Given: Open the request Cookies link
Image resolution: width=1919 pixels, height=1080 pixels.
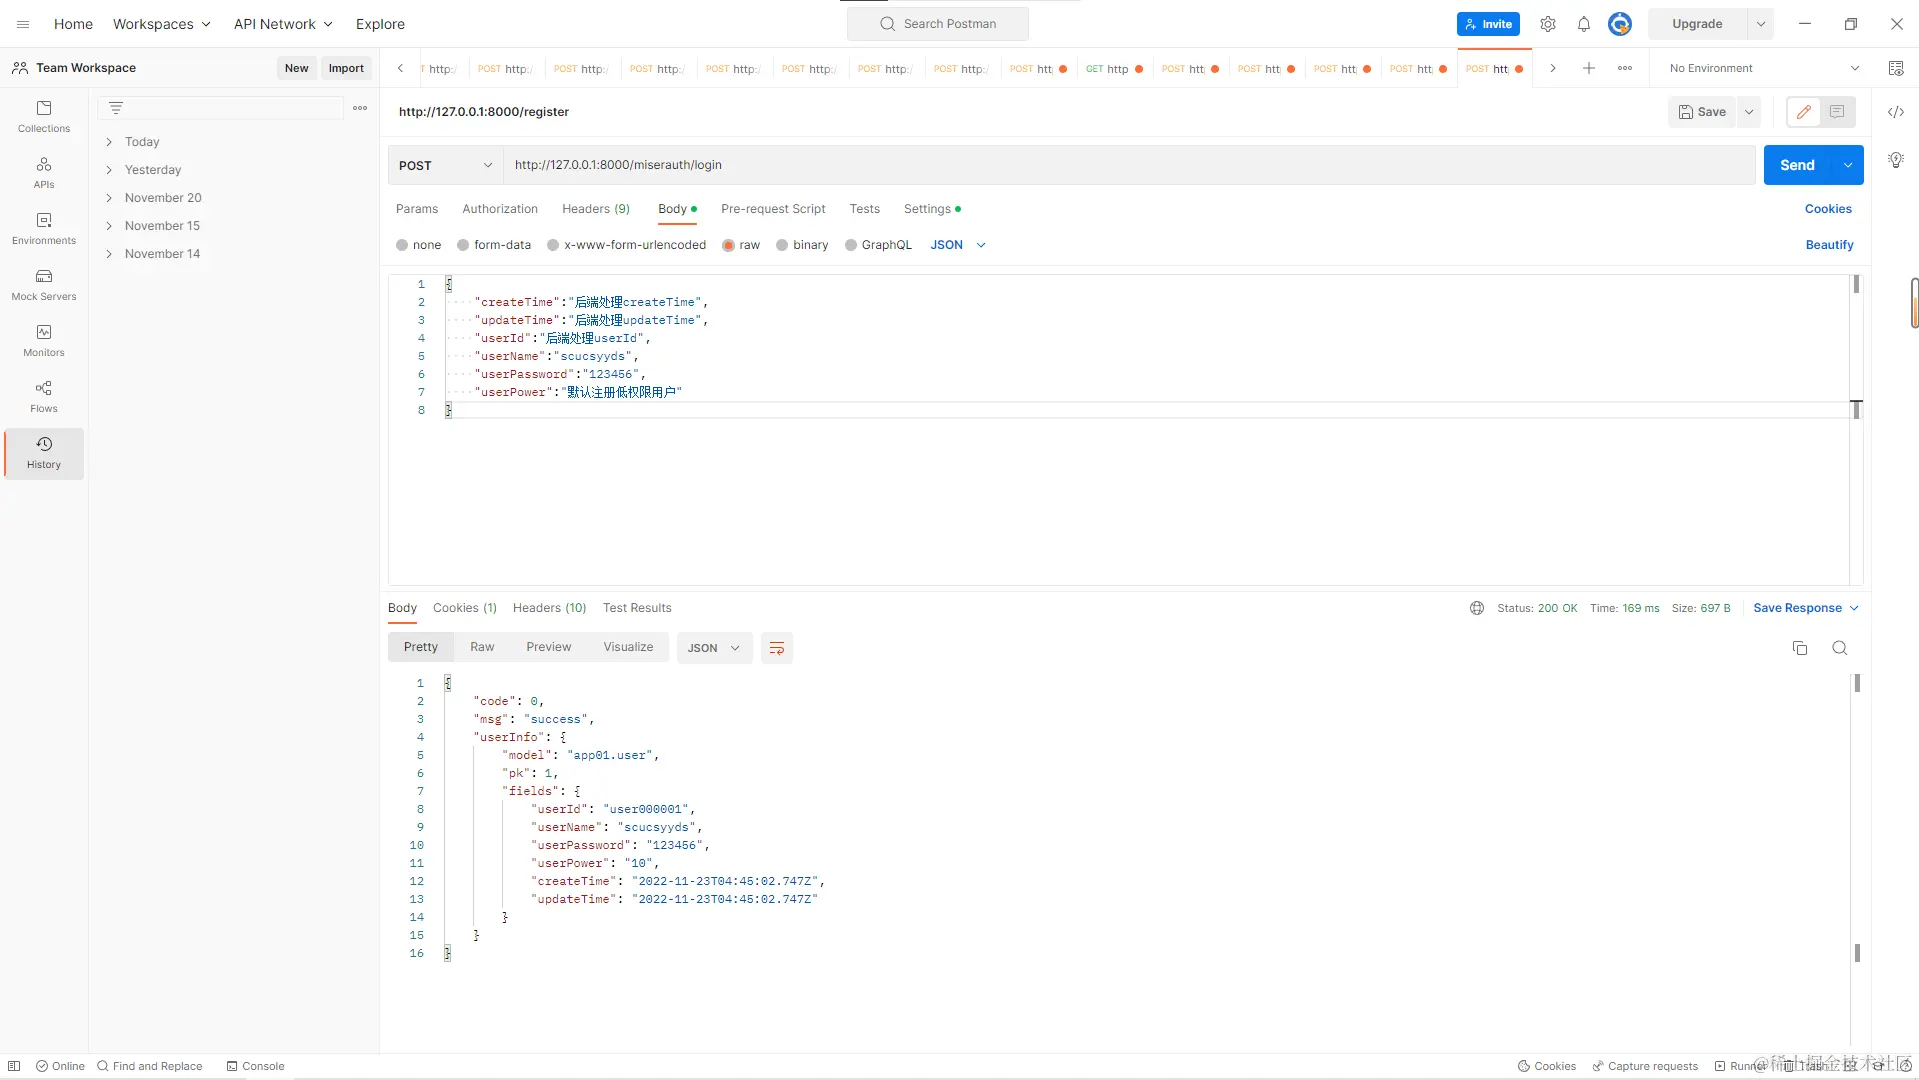Looking at the screenshot, I should (1828, 209).
